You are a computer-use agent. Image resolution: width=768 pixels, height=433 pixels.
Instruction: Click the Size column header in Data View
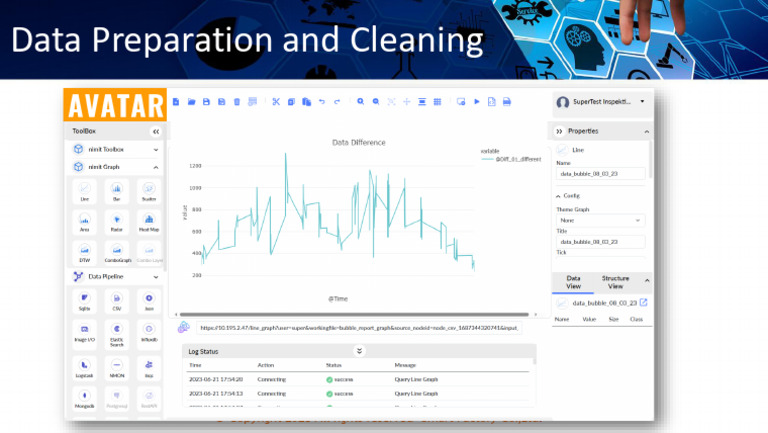click(x=614, y=319)
